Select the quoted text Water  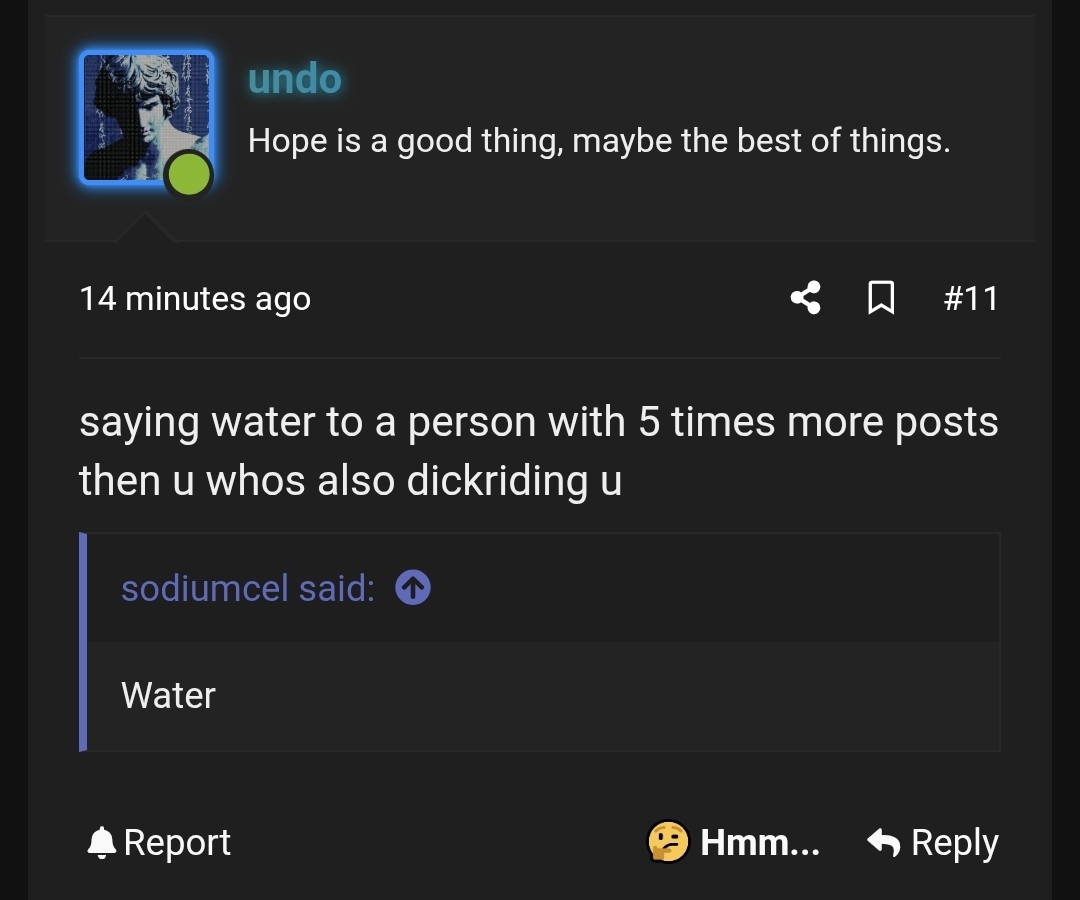point(167,695)
